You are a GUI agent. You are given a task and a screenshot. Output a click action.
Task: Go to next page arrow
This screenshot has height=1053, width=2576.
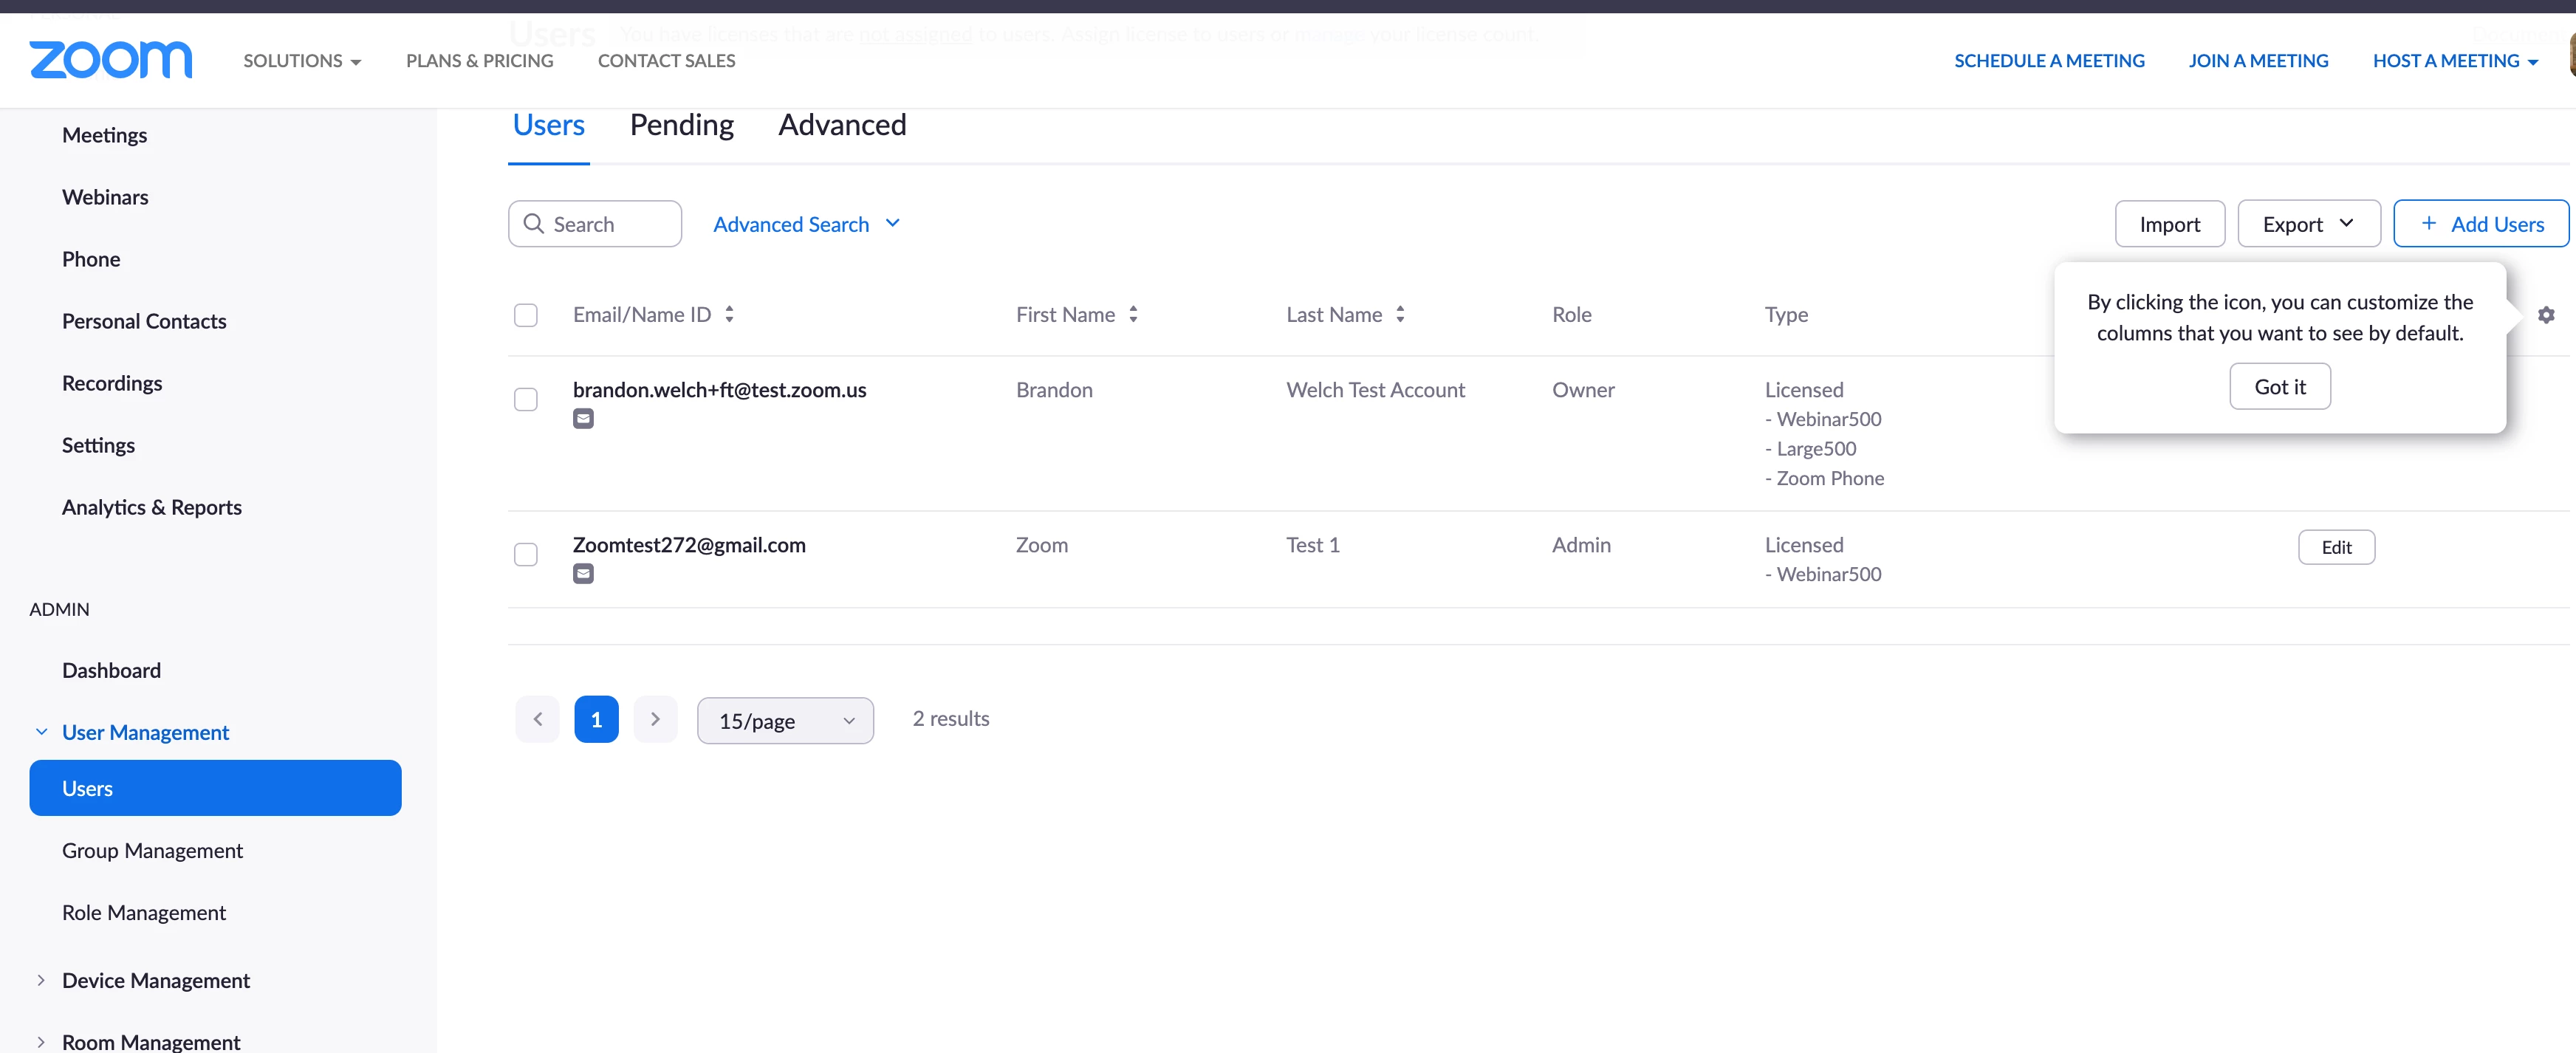coord(655,719)
